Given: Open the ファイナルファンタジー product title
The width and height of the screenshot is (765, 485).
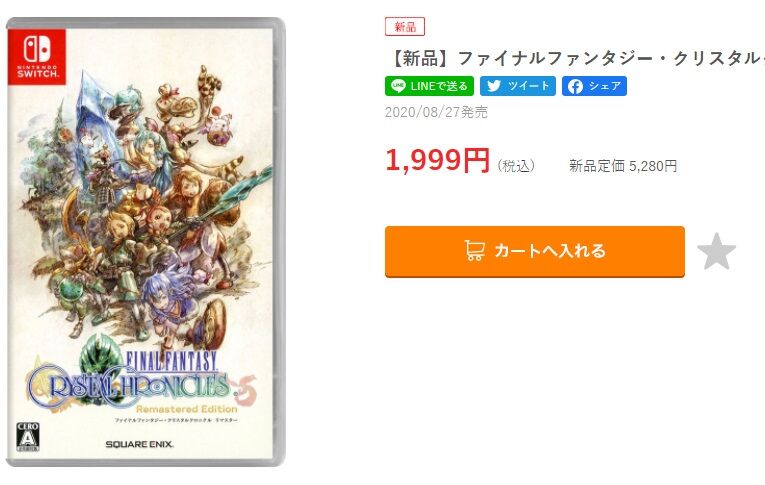Looking at the screenshot, I should 576,59.
